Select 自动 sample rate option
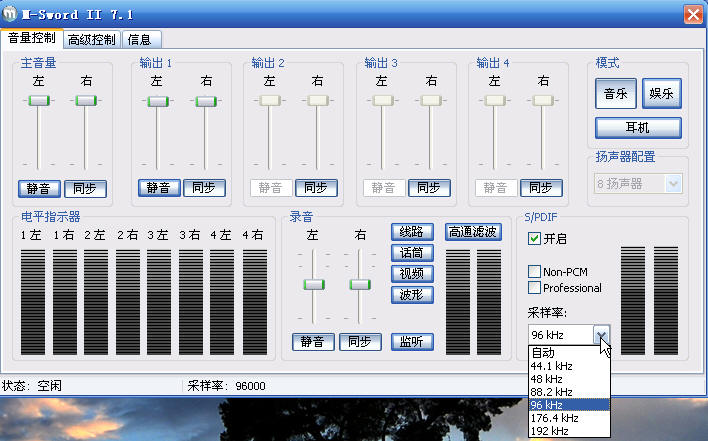 [569, 353]
